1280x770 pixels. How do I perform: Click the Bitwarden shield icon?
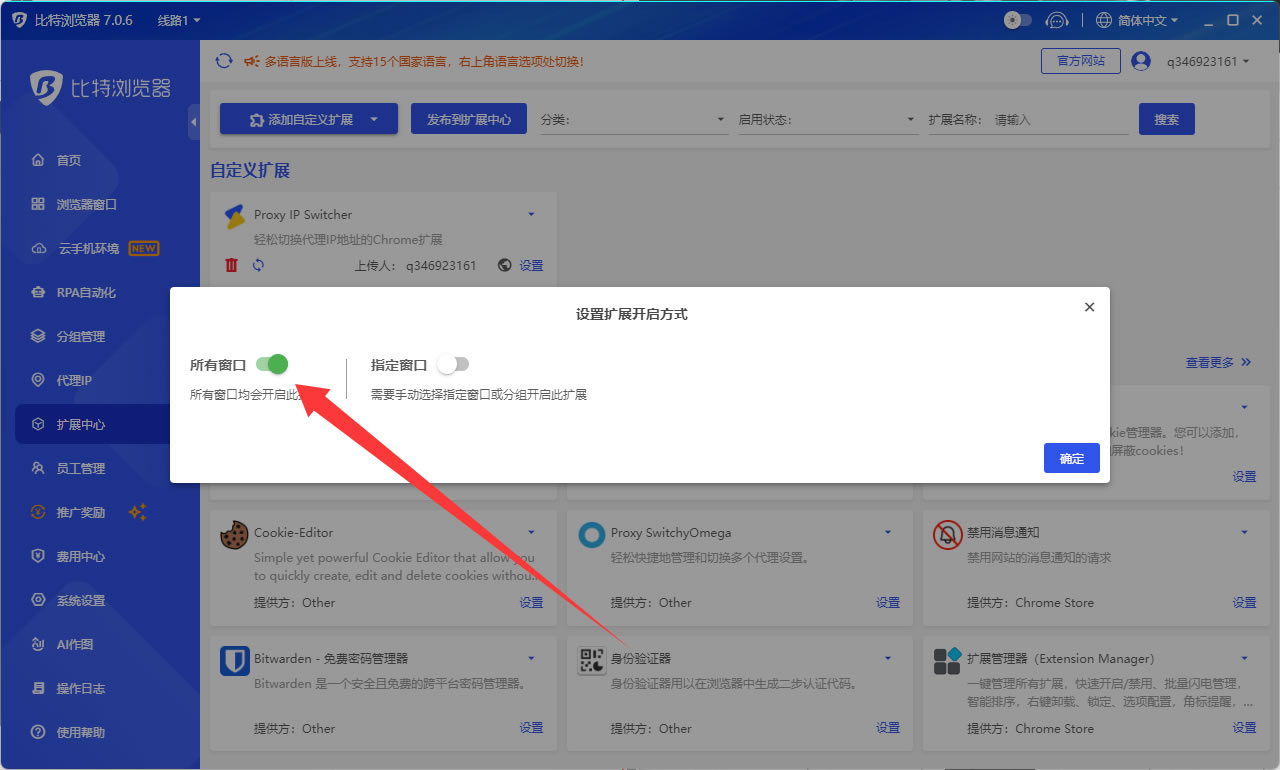[x=234, y=661]
